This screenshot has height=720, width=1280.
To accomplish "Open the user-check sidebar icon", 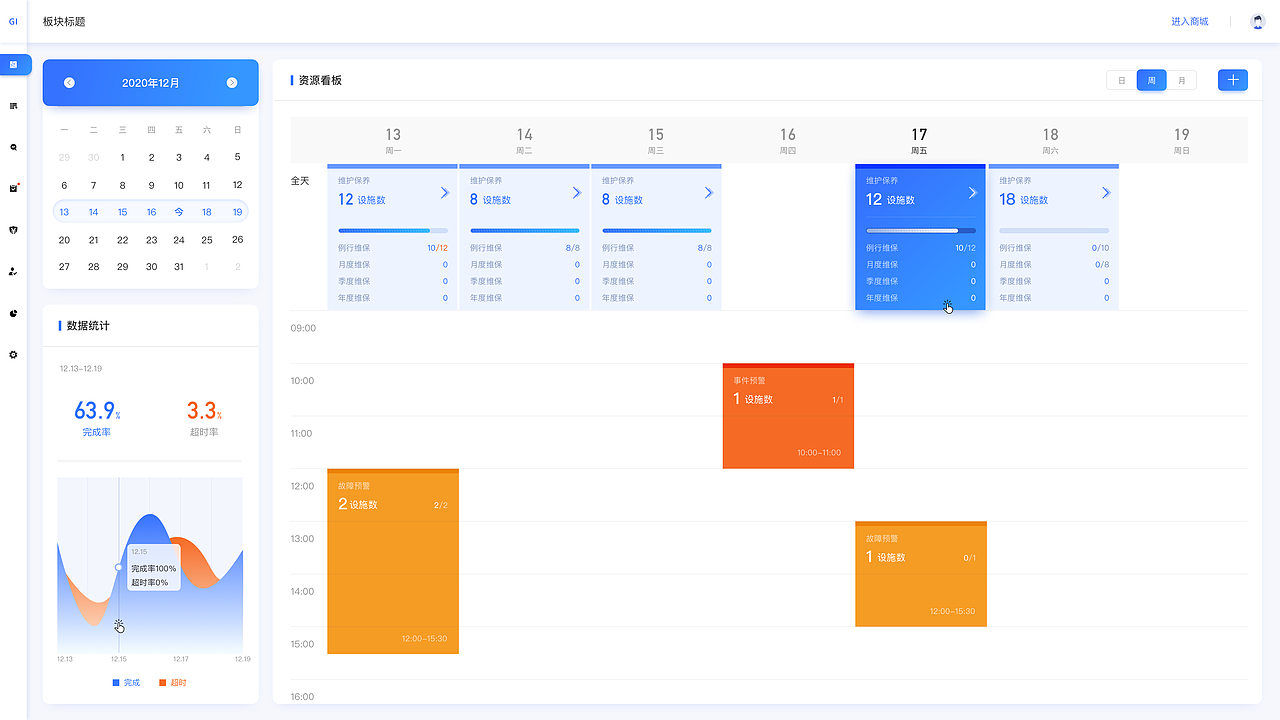I will [x=13, y=271].
